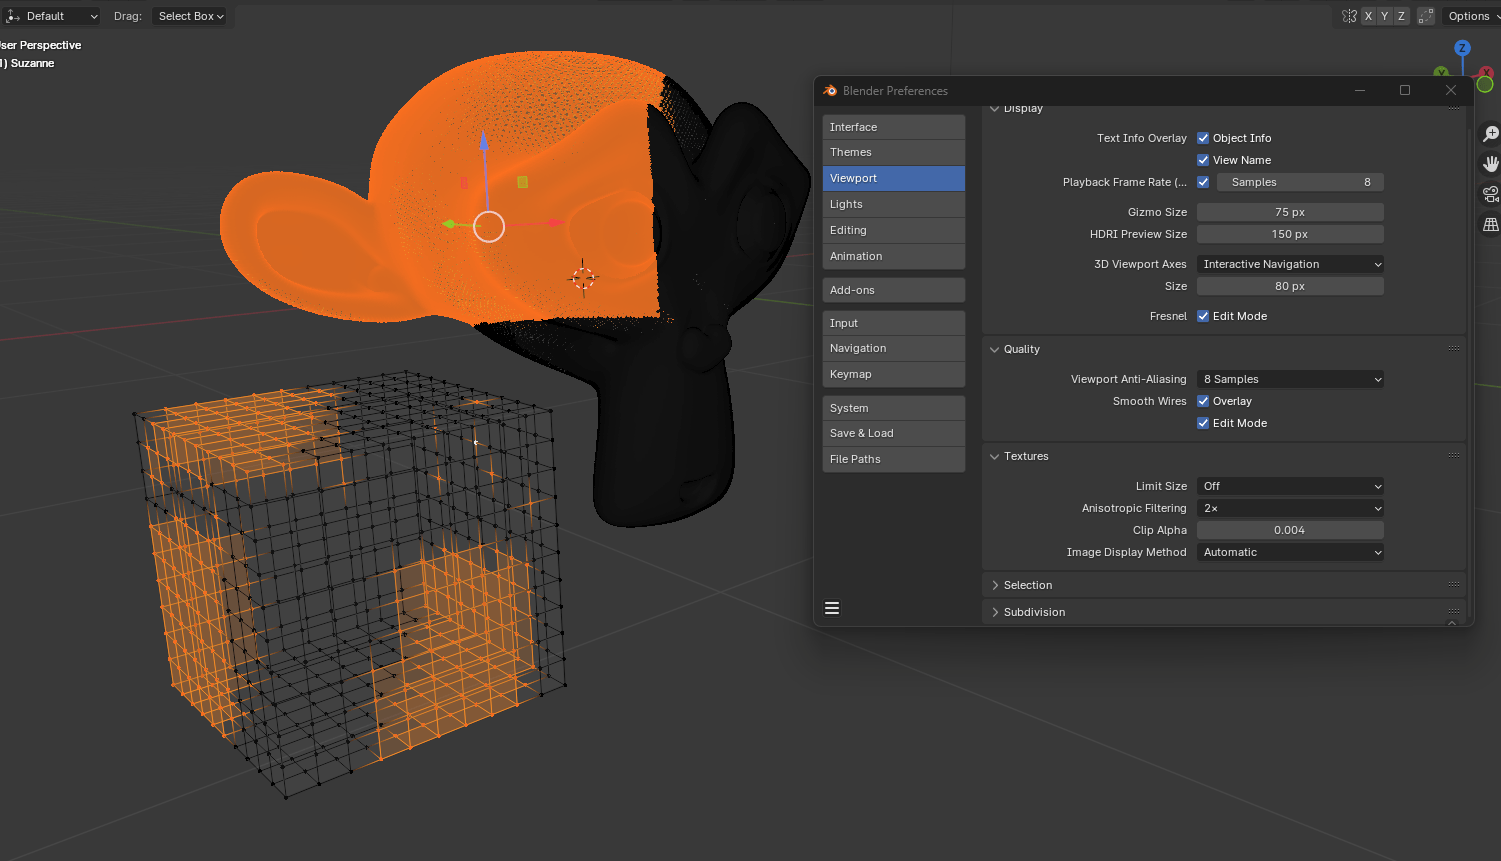The width and height of the screenshot is (1501, 861).
Task: Toggle perspective/orthographic grid icon
Action: [1491, 224]
